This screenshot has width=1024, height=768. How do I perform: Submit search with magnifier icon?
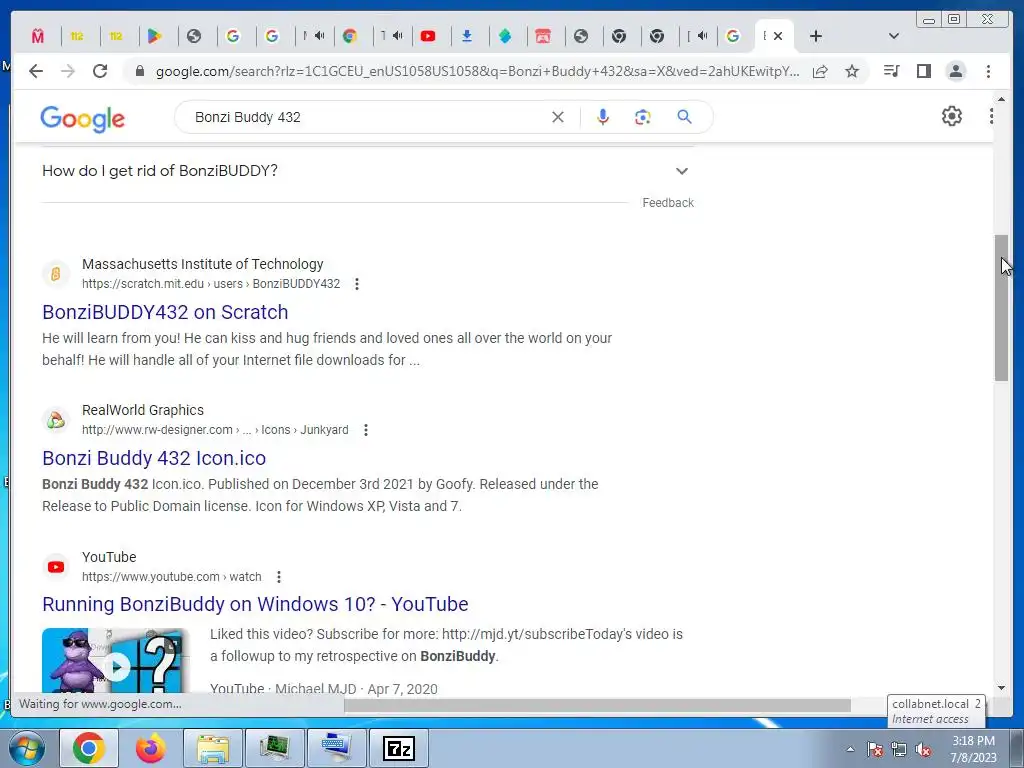(x=684, y=117)
